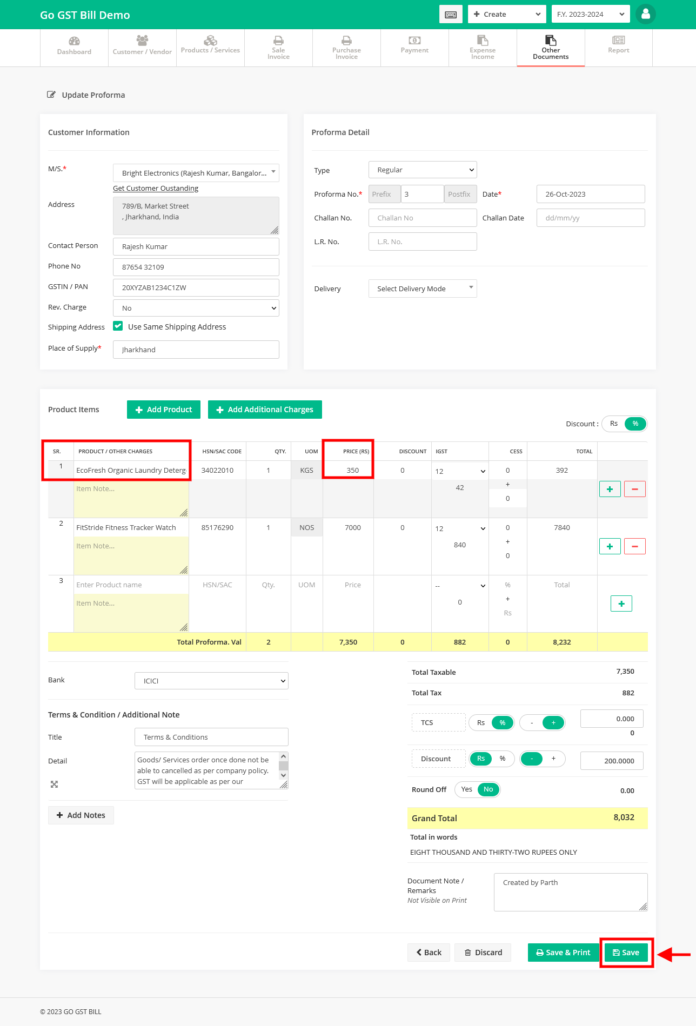The width and height of the screenshot is (696, 1026).
Task: Open Get Customer Oustanding link
Action: (x=155, y=188)
